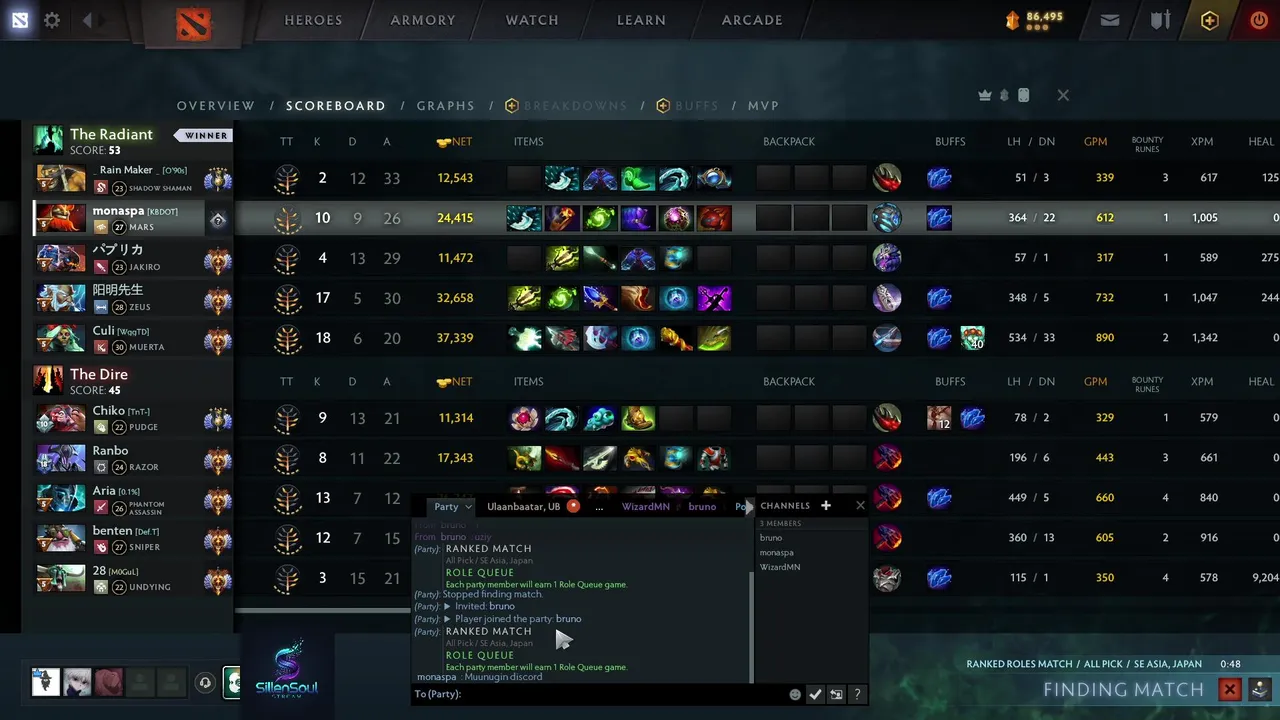This screenshot has height=720, width=1280.
Task: Cancel finding match with red X
Action: pyautogui.click(x=1230, y=690)
